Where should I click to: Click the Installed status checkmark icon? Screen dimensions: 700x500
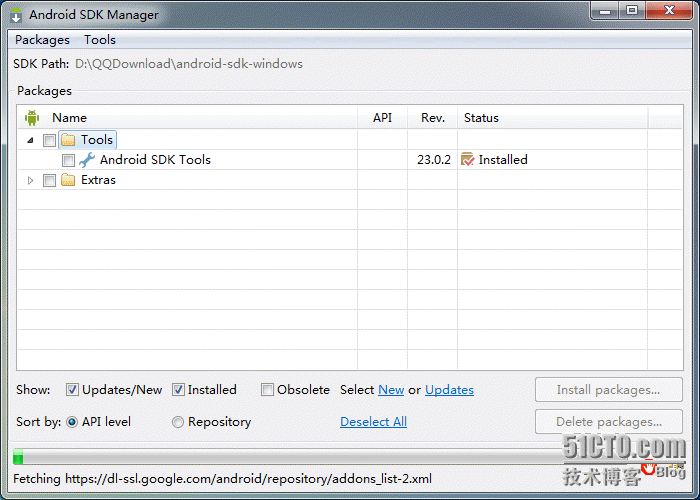click(467, 159)
